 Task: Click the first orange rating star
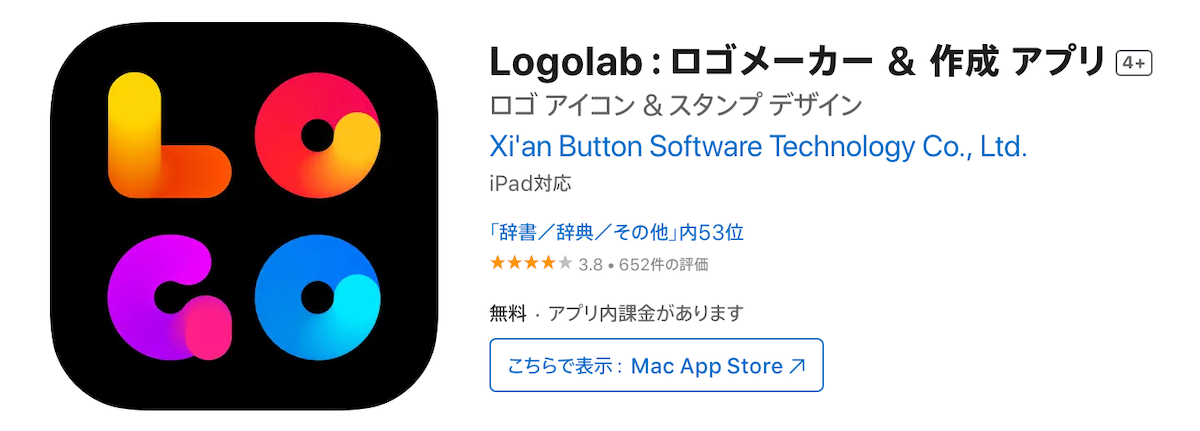[498, 264]
